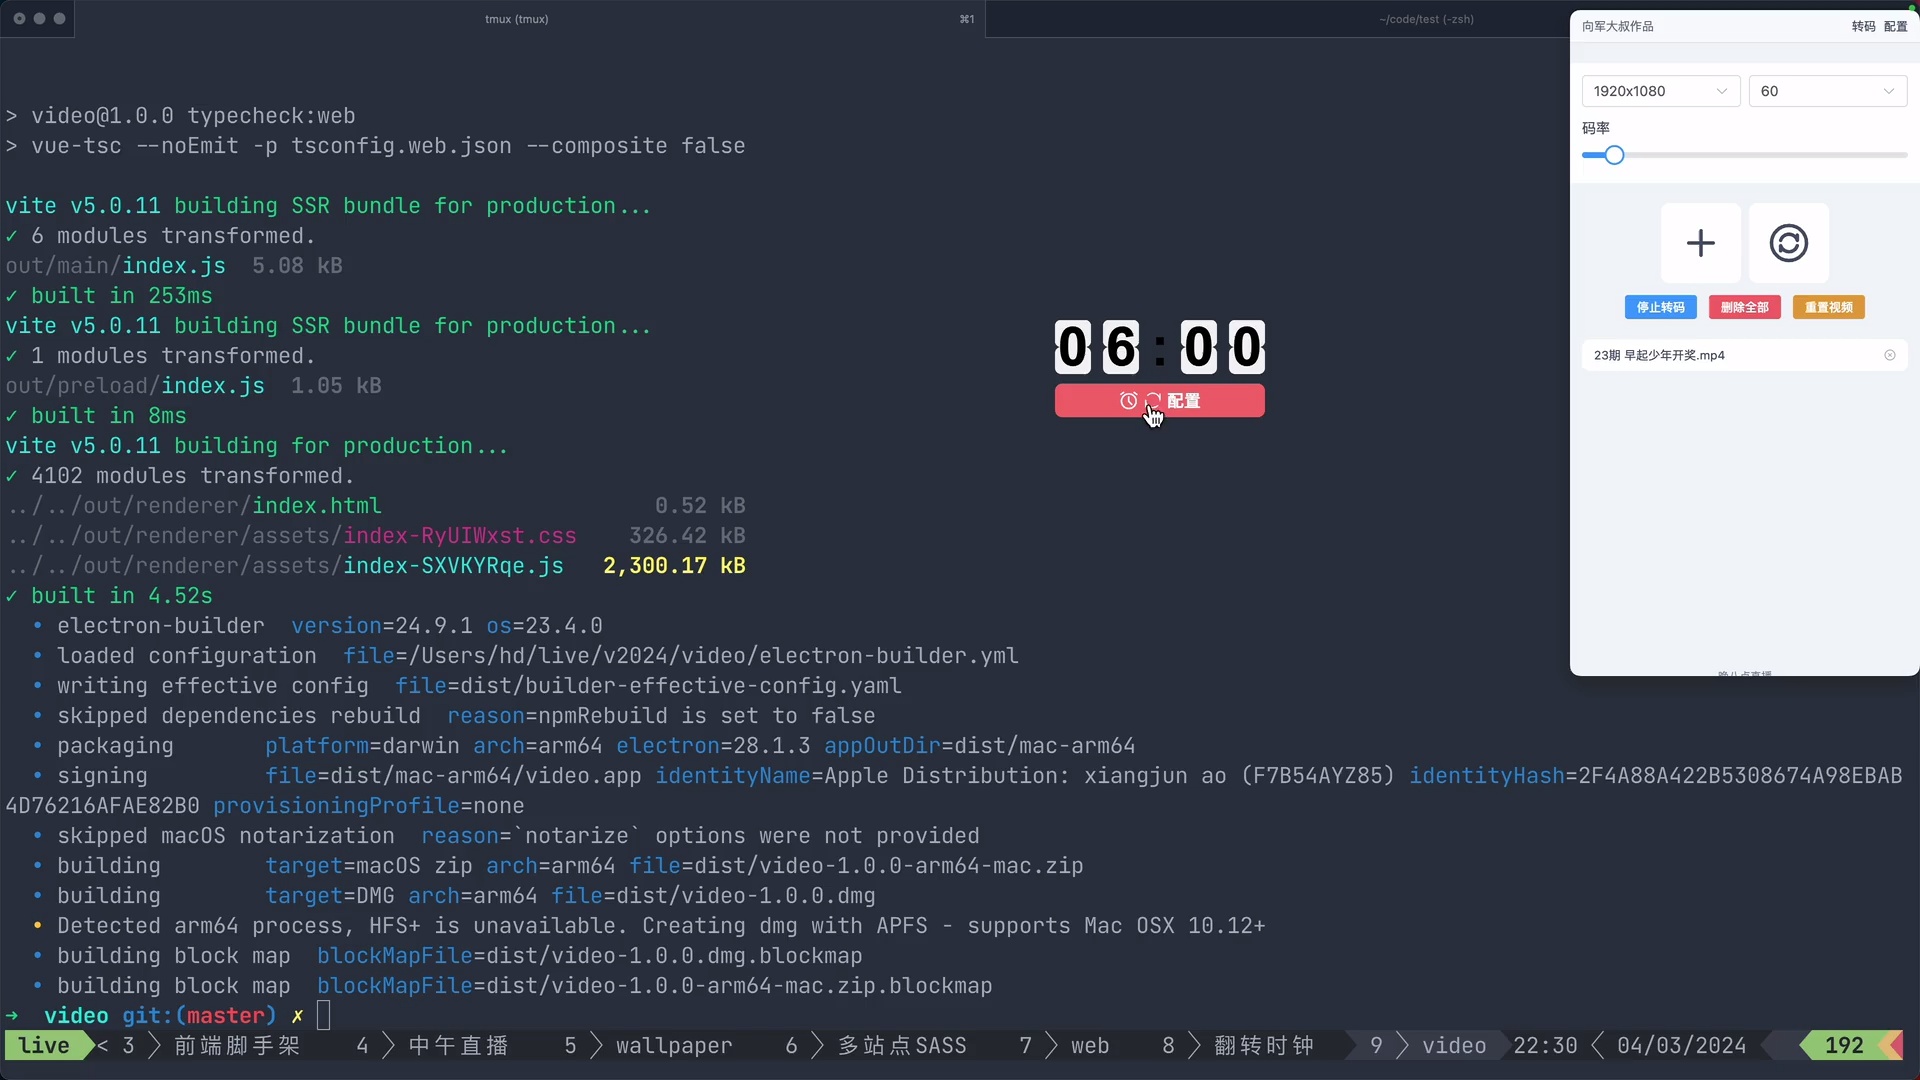Click the left chevron before window 3 in status bar
The width and height of the screenshot is (1920, 1080).
pyautogui.click(x=104, y=1045)
